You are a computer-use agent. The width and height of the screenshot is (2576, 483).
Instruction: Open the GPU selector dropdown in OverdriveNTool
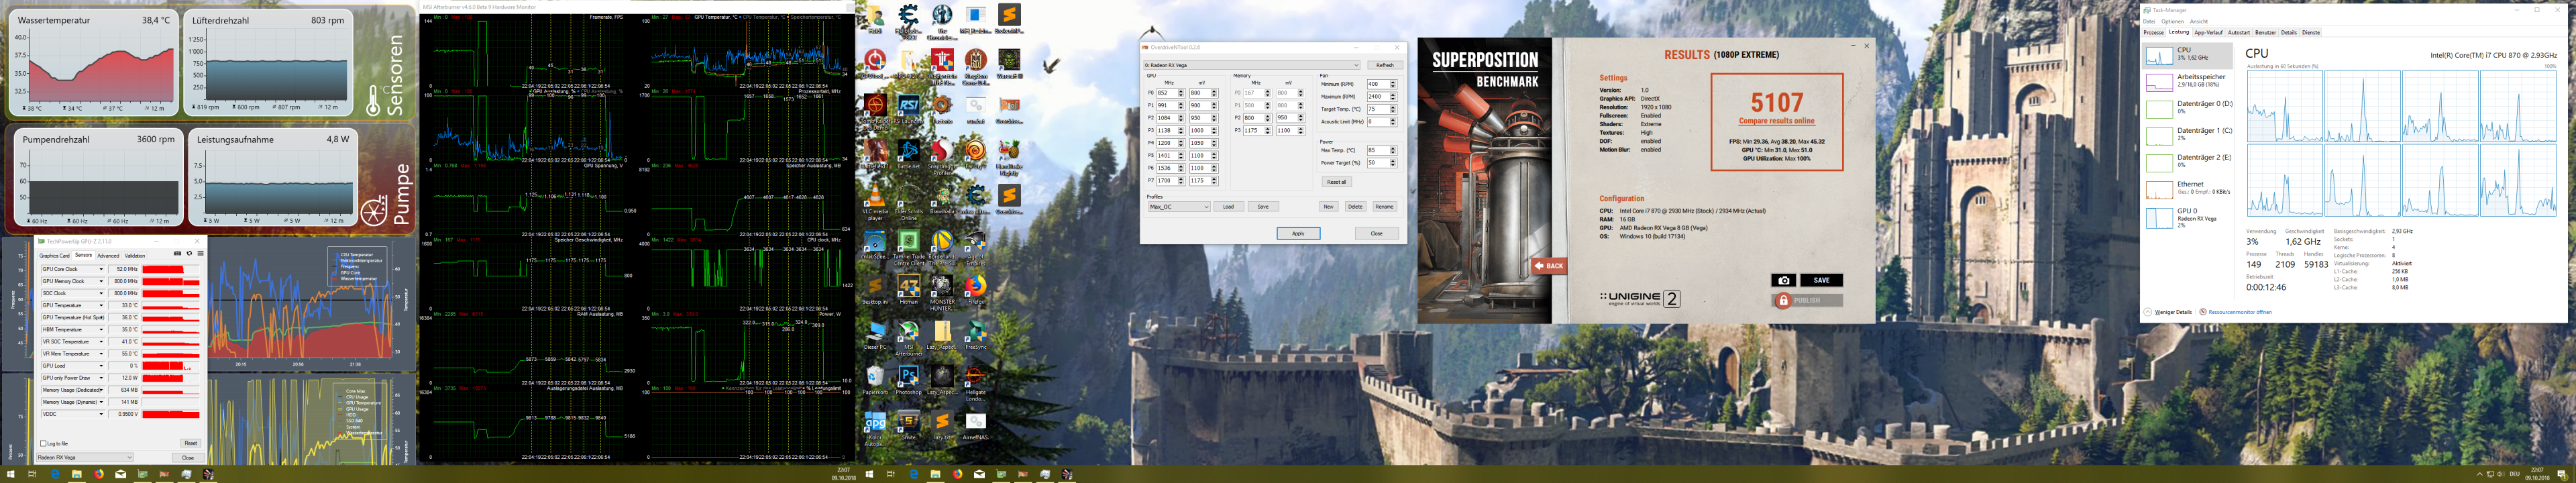(x=1253, y=65)
